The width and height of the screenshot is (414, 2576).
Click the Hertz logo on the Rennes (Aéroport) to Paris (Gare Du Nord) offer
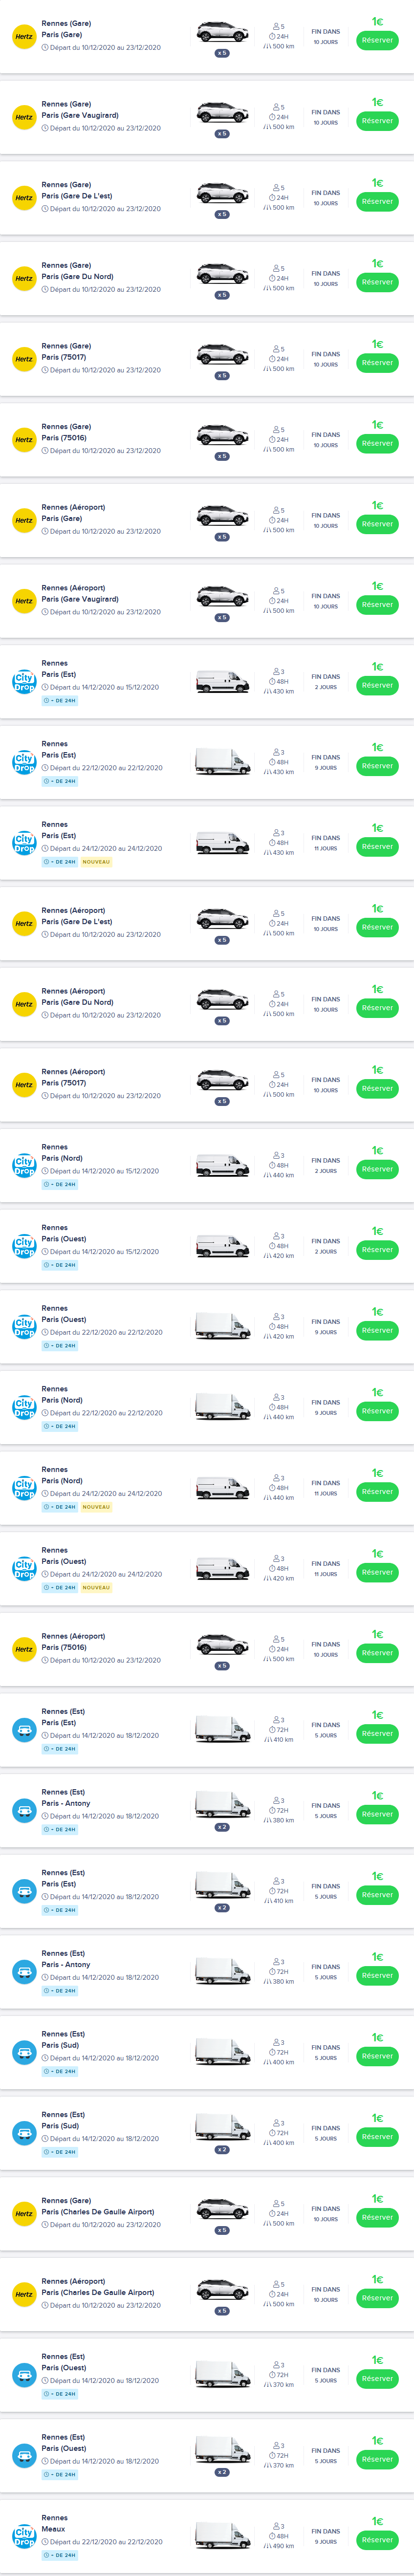pyautogui.click(x=23, y=1004)
